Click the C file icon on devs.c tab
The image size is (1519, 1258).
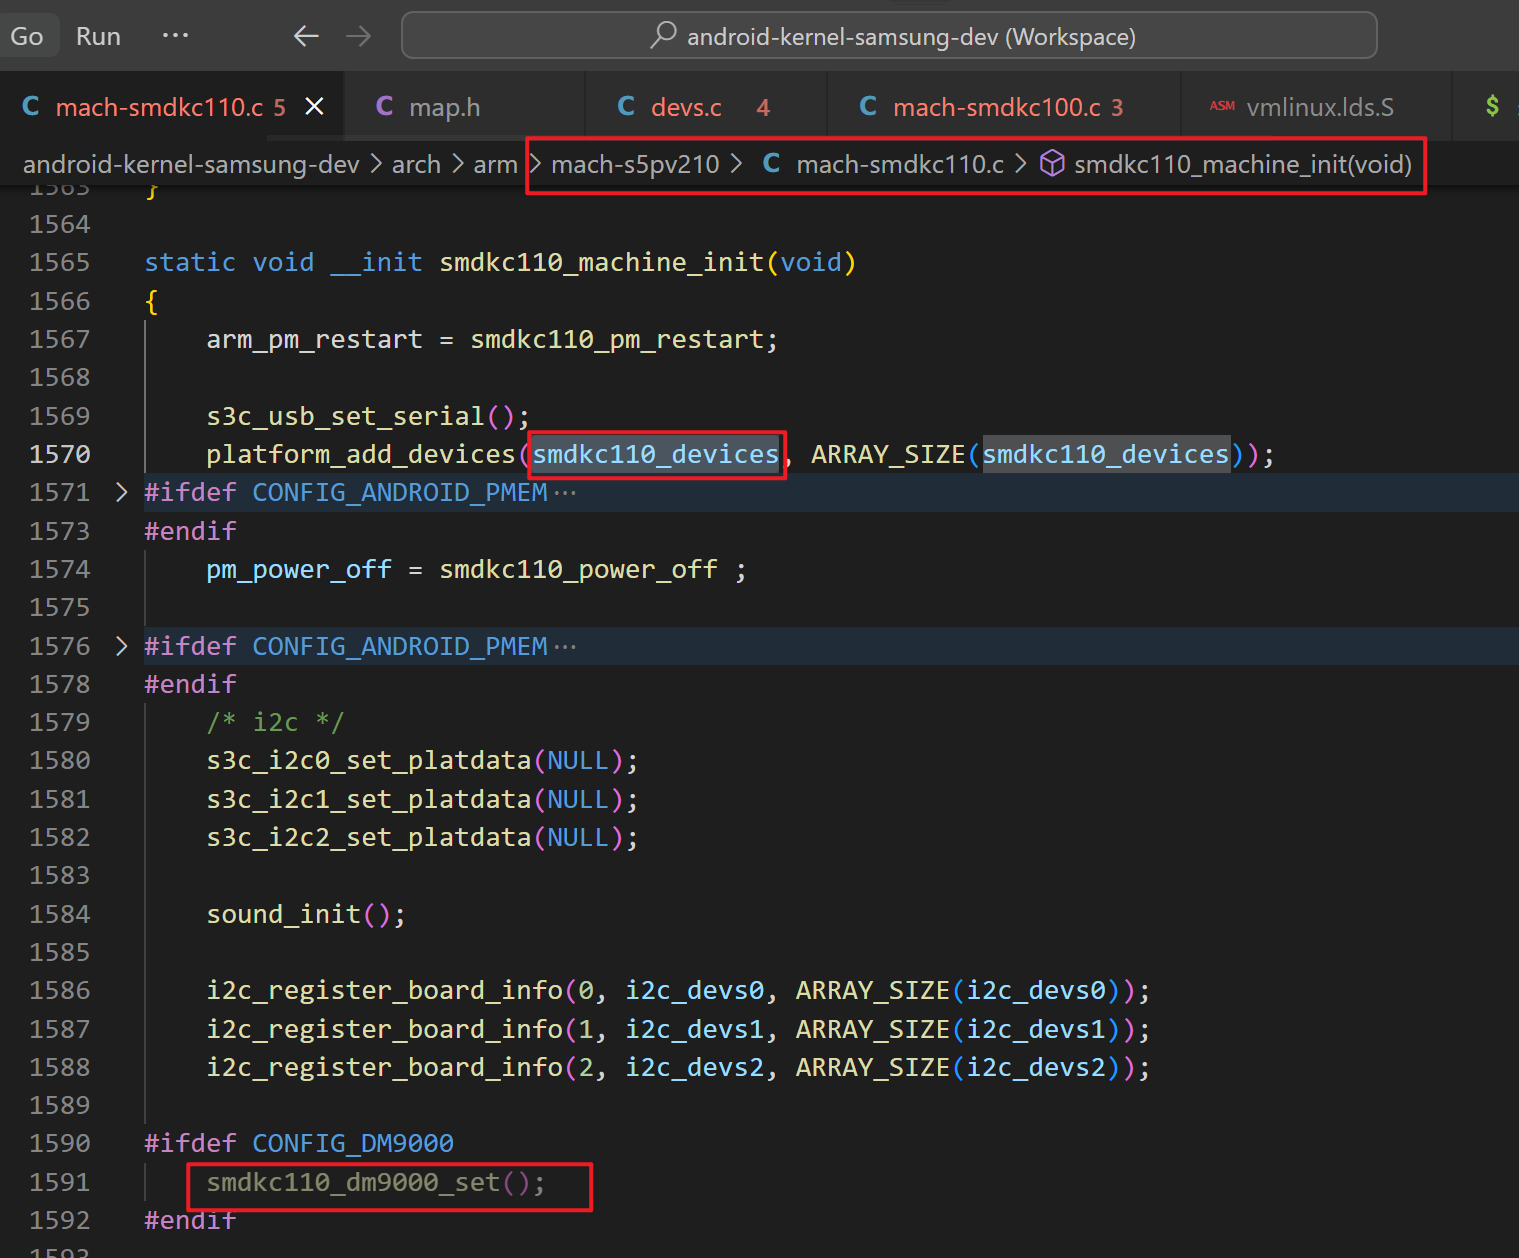coord(626,106)
